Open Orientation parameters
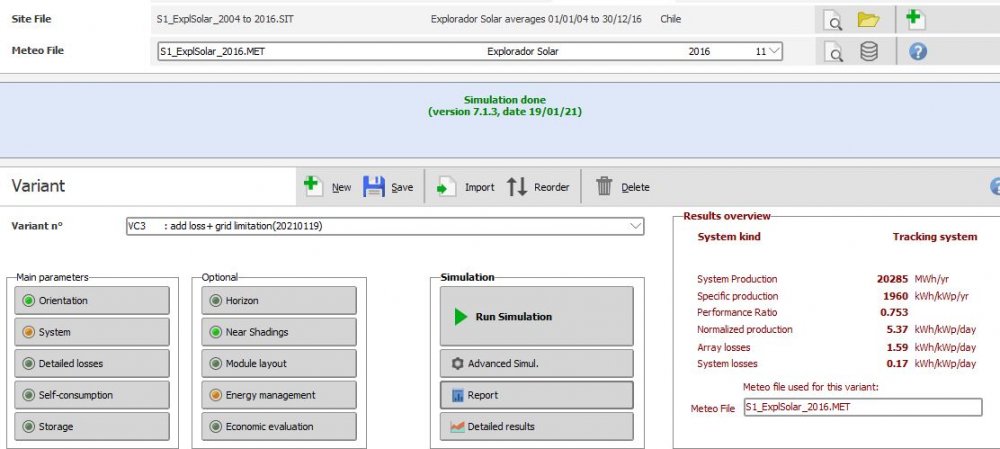1000x449 pixels. (92, 301)
